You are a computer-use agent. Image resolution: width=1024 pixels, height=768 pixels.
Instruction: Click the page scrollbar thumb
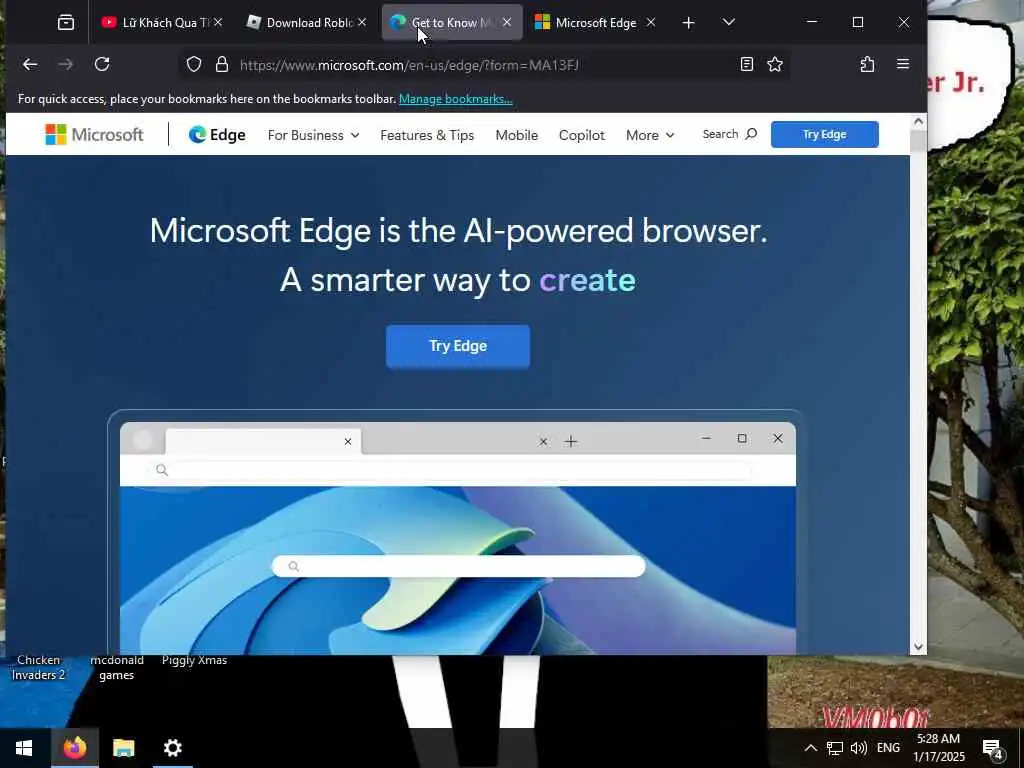pyautogui.click(x=918, y=141)
